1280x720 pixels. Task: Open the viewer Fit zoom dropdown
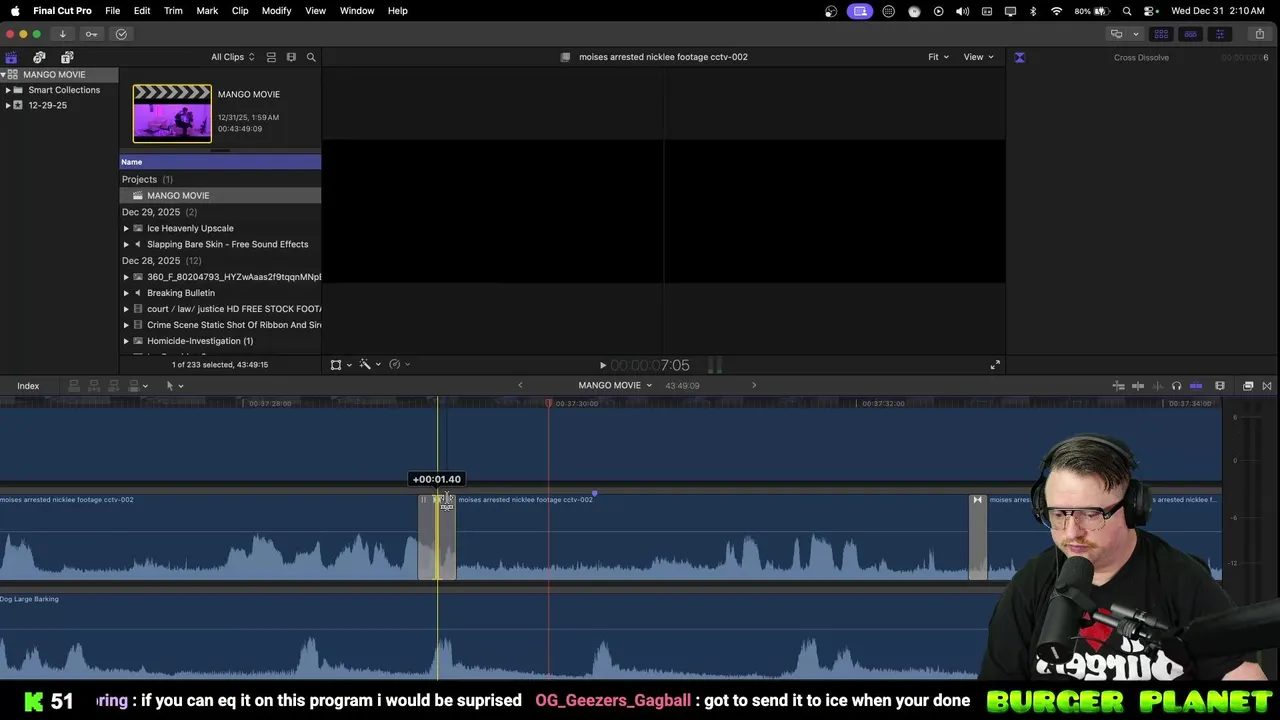(938, 57)
